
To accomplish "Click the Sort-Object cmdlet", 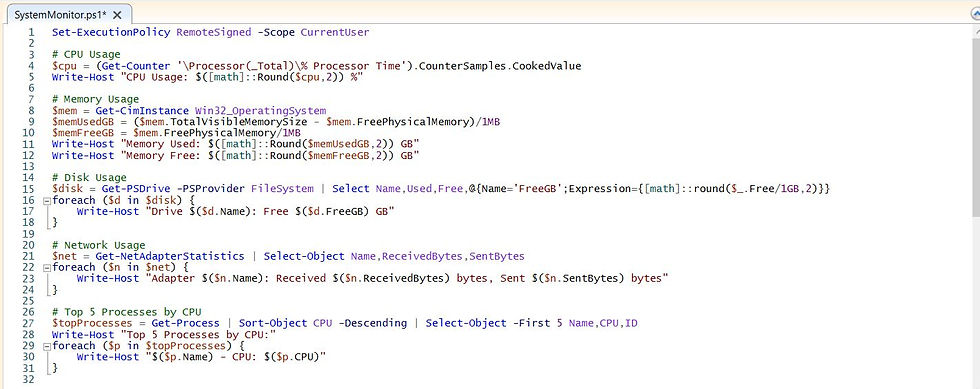I will (x=272, y=323).
